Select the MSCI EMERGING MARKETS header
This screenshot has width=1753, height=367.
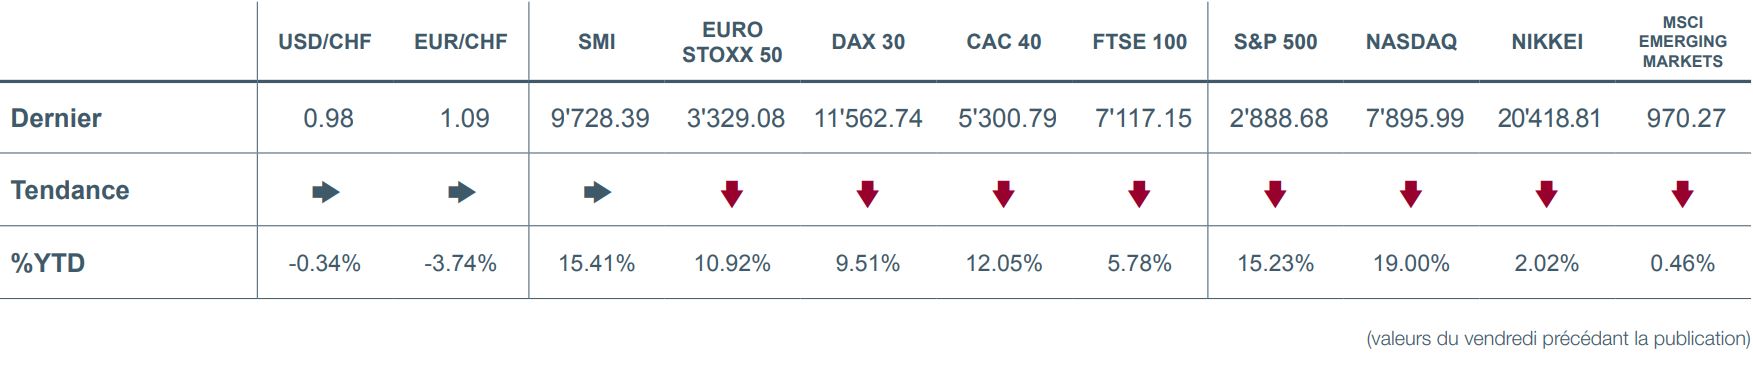tap(1683, 42)
